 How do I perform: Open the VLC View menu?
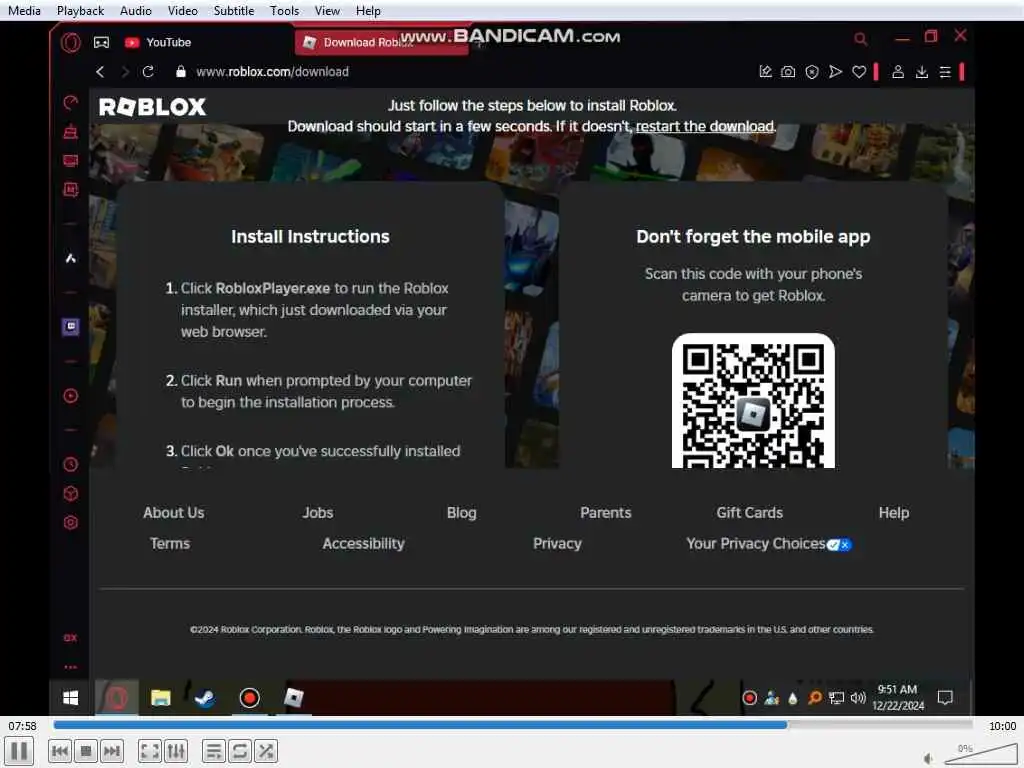(x=327, y=10)
